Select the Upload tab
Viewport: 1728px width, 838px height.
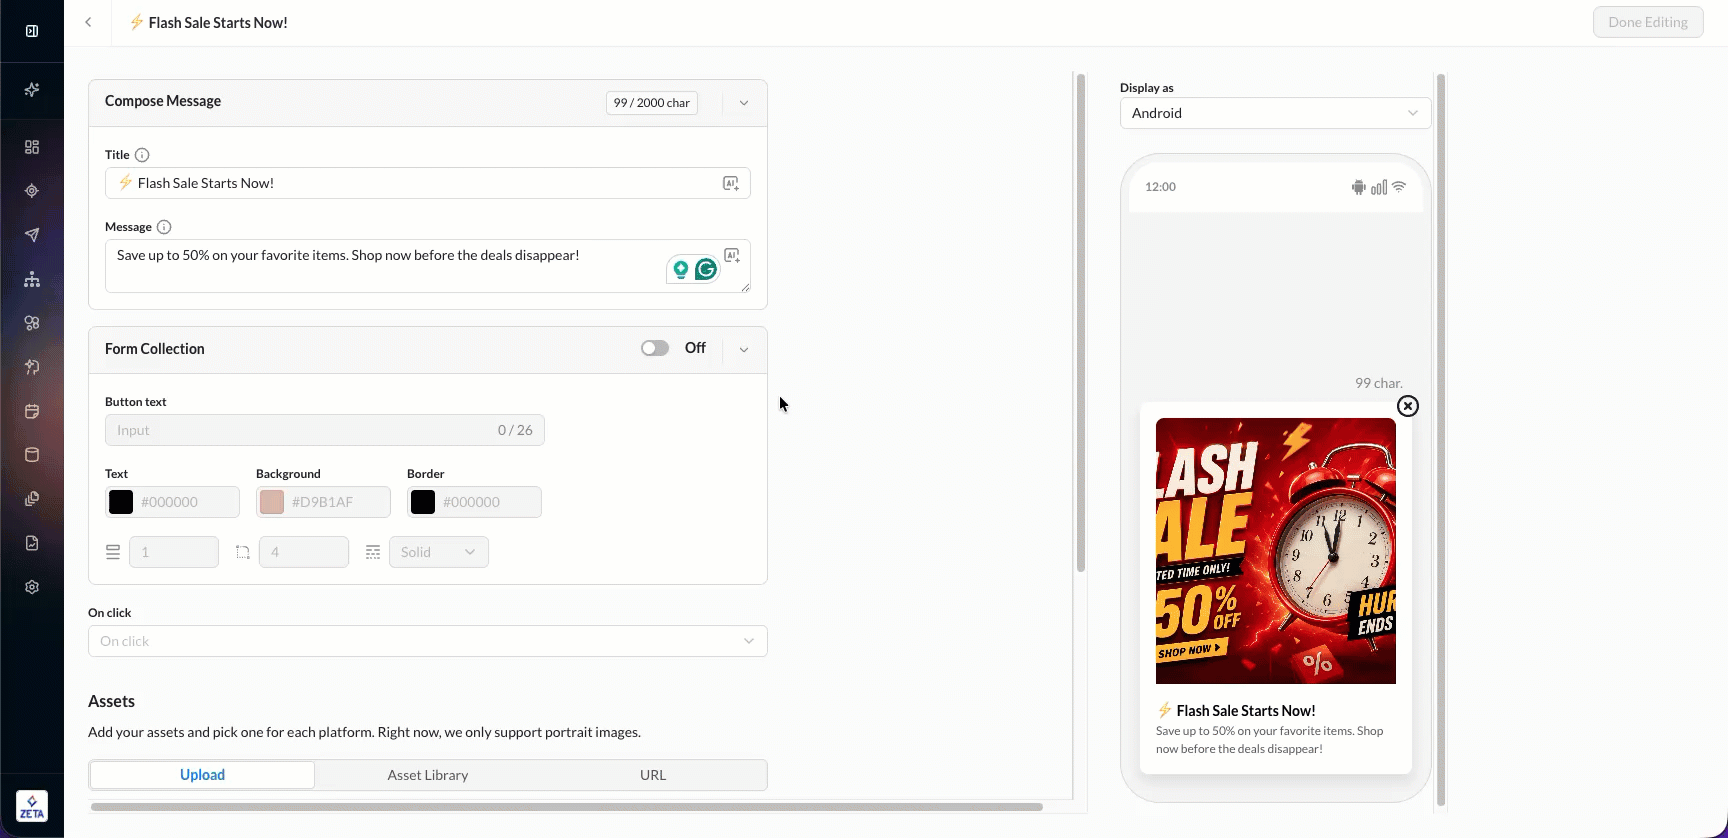click(x=202, y=775)
